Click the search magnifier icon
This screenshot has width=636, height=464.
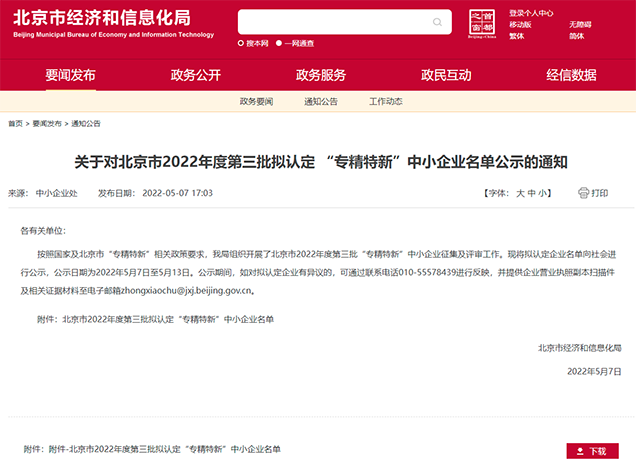point(437,21)
